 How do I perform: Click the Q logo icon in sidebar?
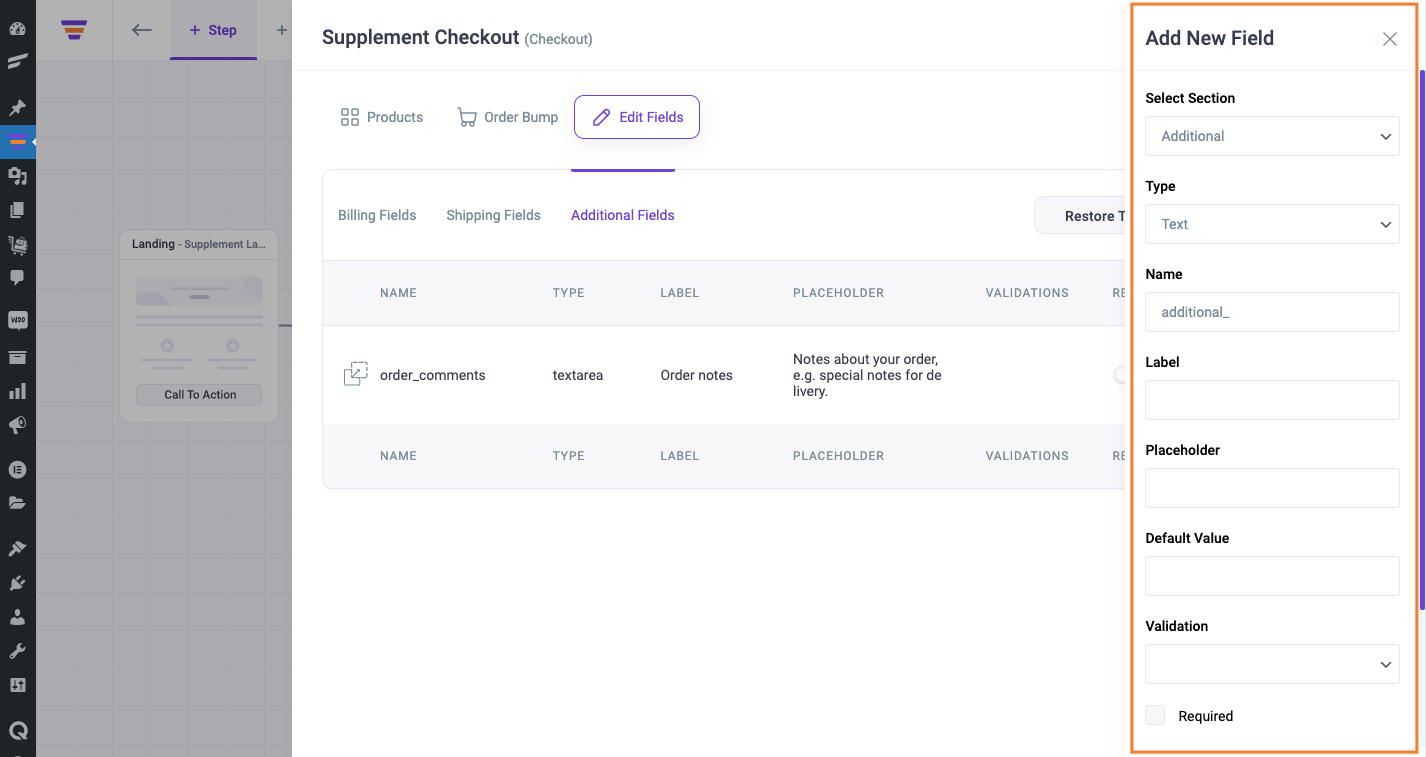coord(17,730)
